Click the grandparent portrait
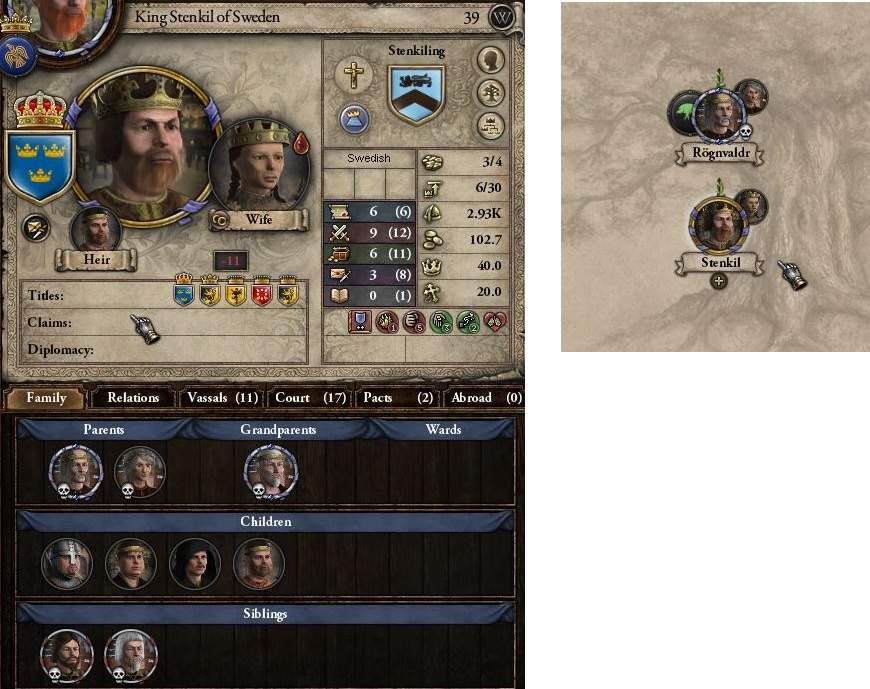 click(271, 472)
